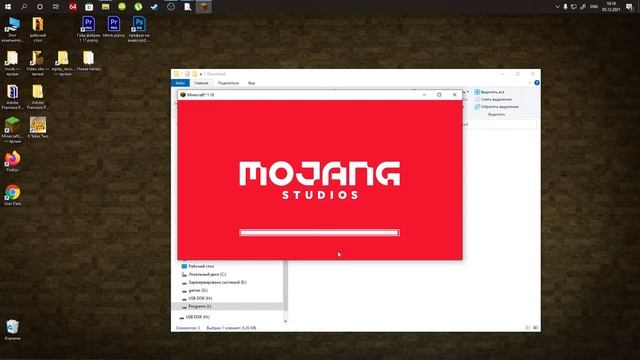Open the рабочий стол folder on the desktop
This screenshot has height=360, width=640.
38,29
